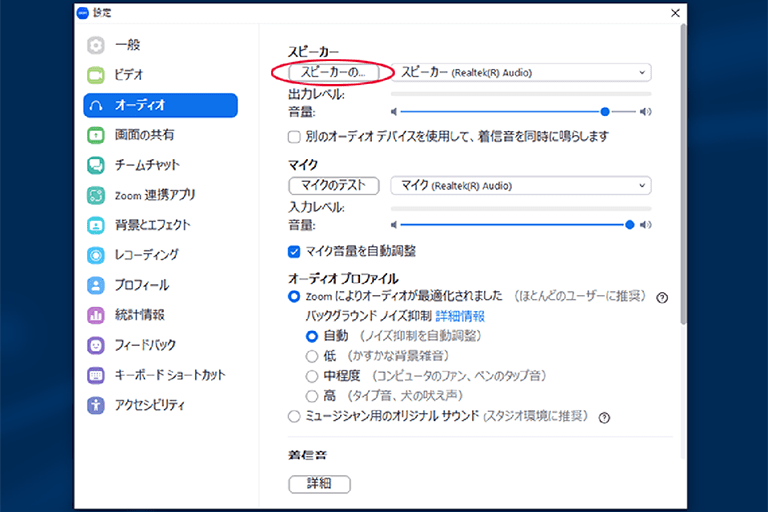The height and width of the screenshot is (512, 768).
Task: Click the Audio headphone icon in sidebar
Action: 96,105
